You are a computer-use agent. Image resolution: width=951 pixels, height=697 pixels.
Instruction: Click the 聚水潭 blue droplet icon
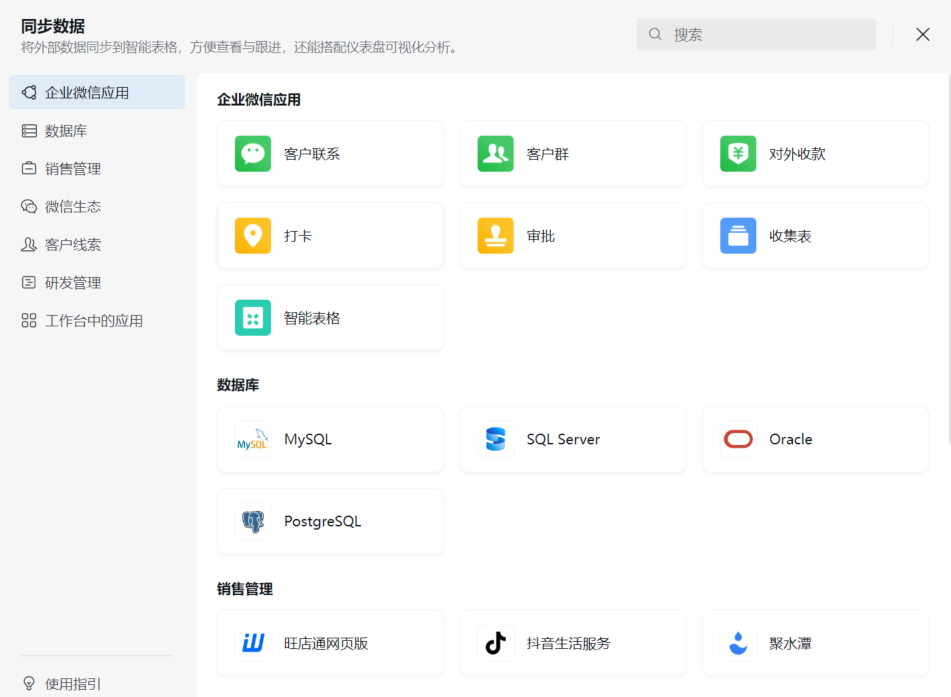coord(738,643)
